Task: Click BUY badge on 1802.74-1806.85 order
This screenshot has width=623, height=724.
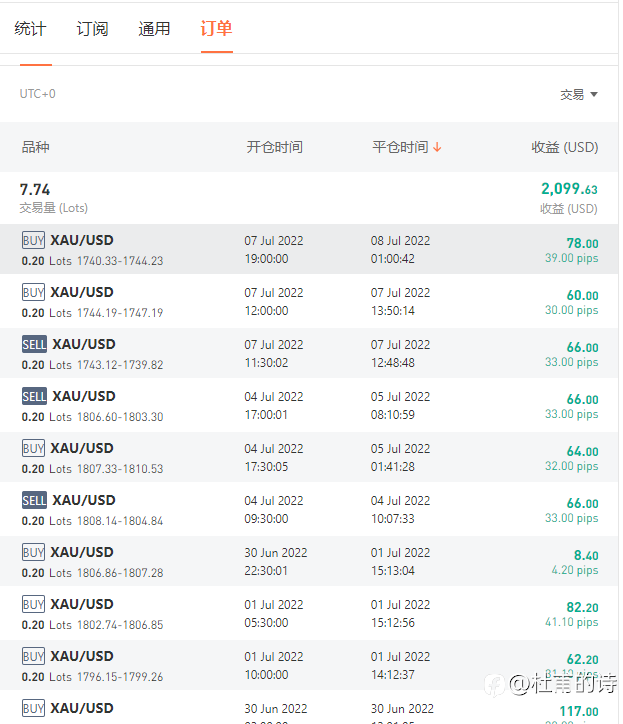Action: [33, 605]
